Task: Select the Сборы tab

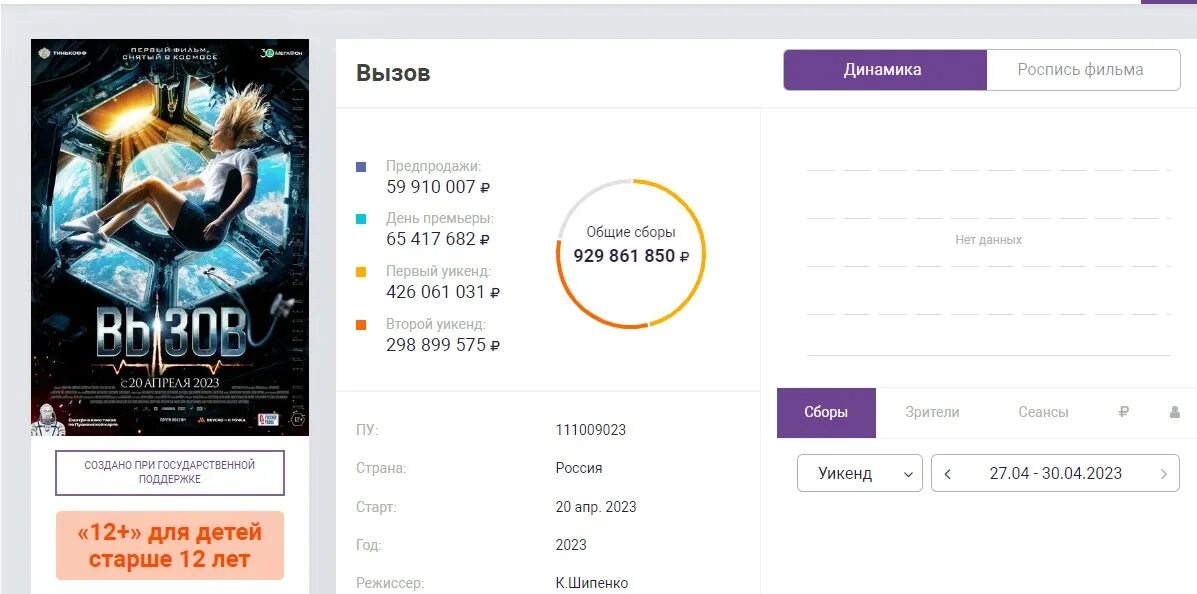Action: (826, 412)
